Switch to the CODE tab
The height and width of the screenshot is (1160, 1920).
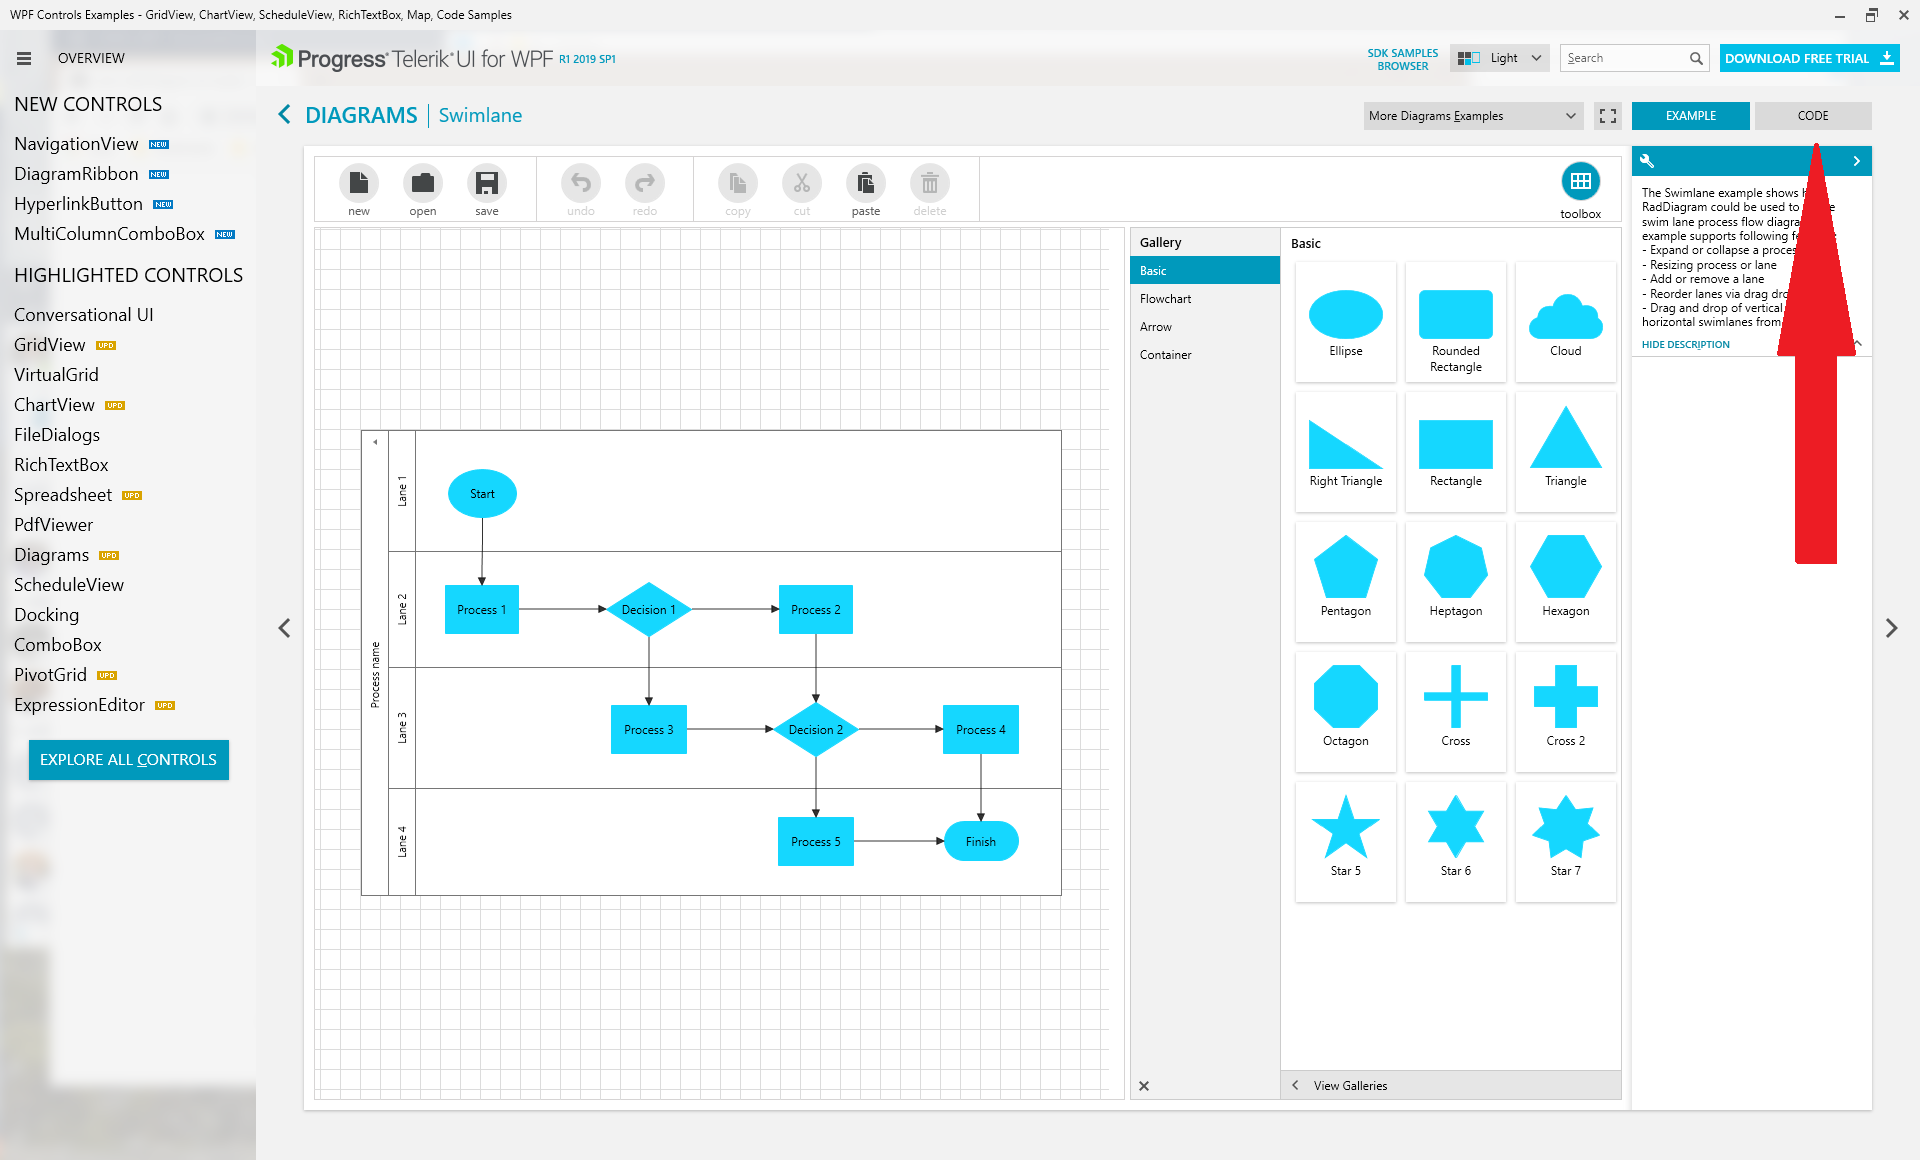[x=1812, y=116]
